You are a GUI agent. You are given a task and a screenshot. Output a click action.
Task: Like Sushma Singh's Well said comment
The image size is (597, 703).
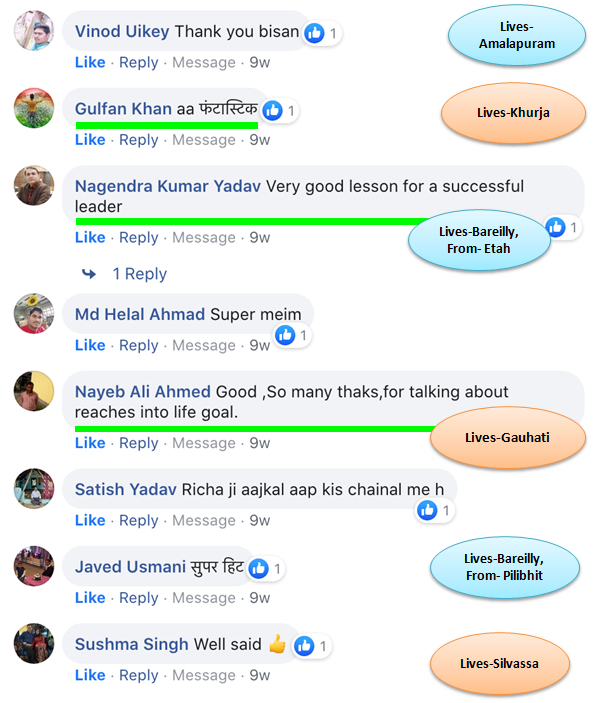click(x=90, y=675)
